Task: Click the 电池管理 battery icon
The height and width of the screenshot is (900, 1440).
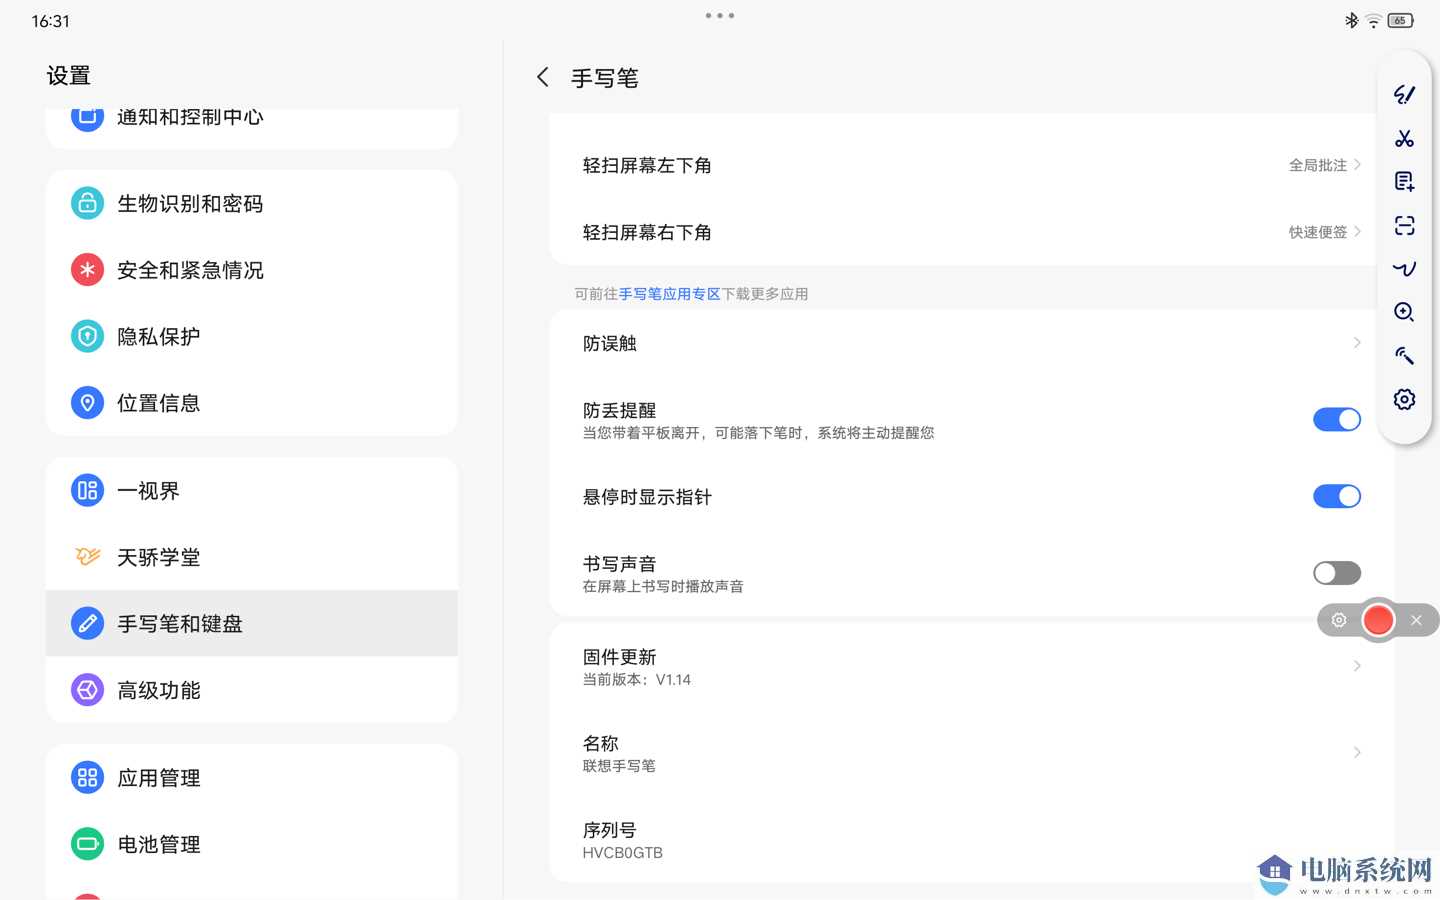Action: [x=87, y=843]
